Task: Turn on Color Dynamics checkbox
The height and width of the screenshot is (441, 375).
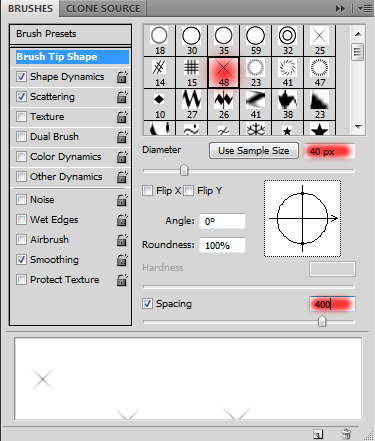Action: pyautogui.click(x=21, y=157)
